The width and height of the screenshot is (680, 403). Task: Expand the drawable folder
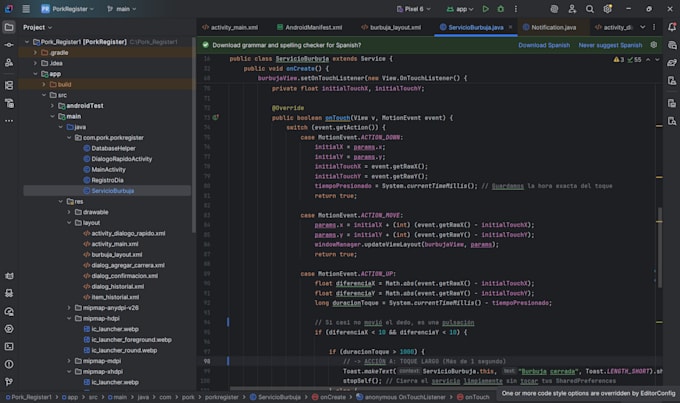click(69, 212)
